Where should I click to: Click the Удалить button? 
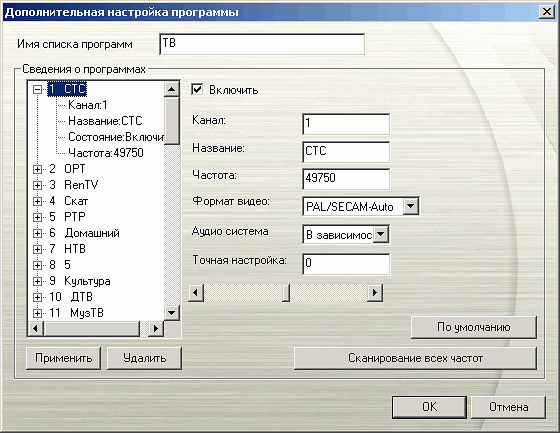(x=144, y=358)
